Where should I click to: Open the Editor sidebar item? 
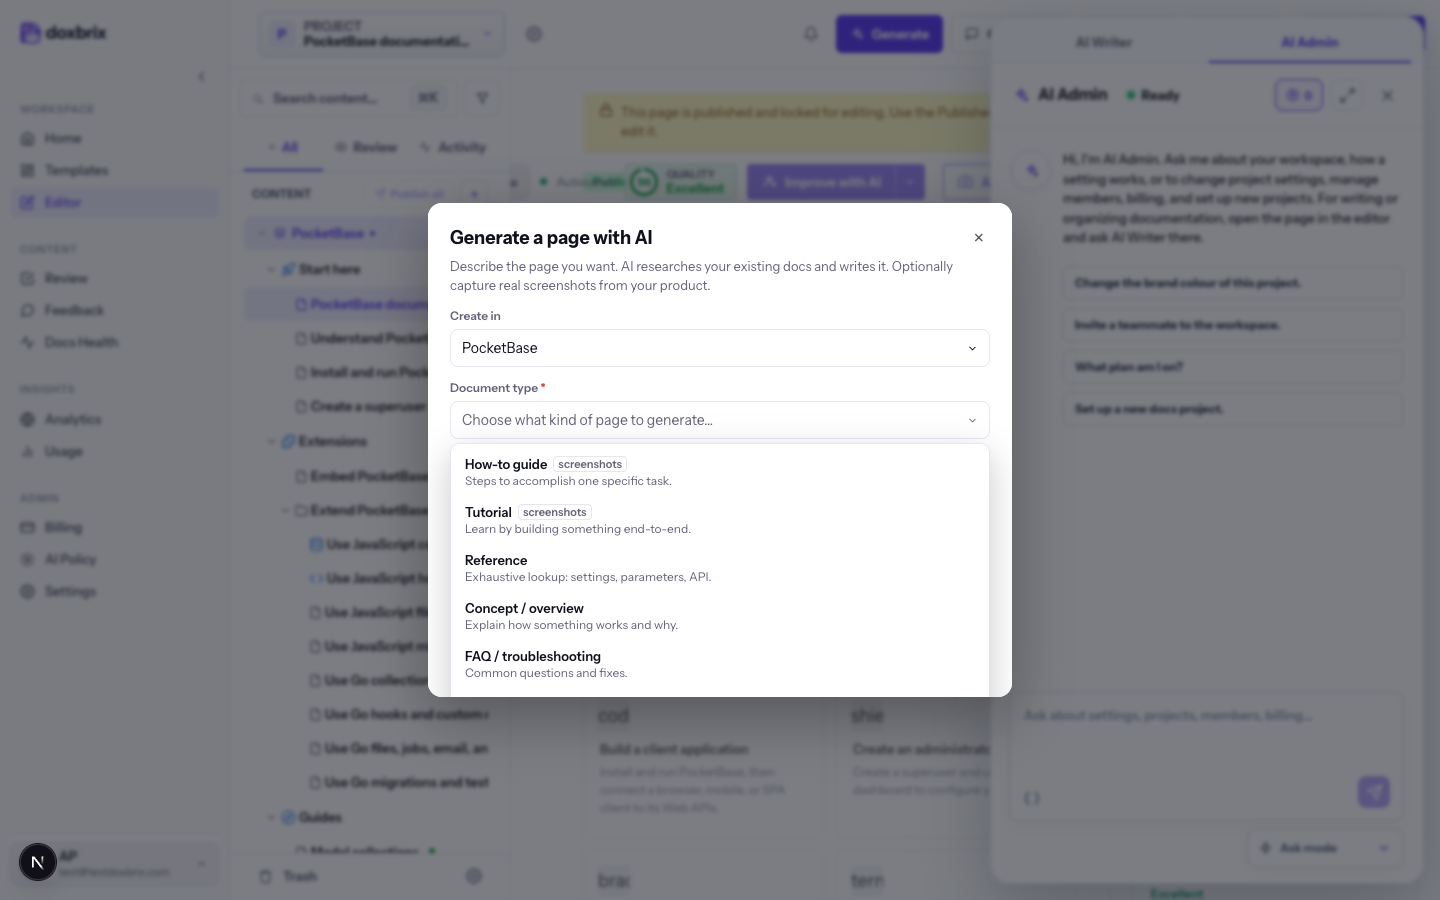tap(116, 202)
